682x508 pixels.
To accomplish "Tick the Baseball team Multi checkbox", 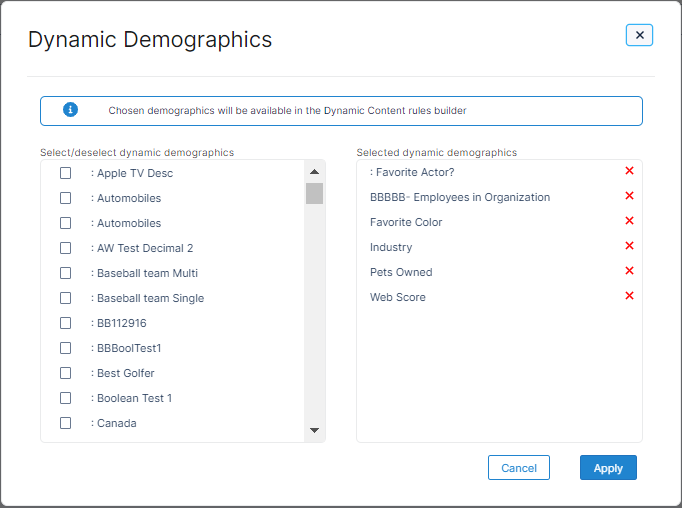I will [x=66, y=273].
